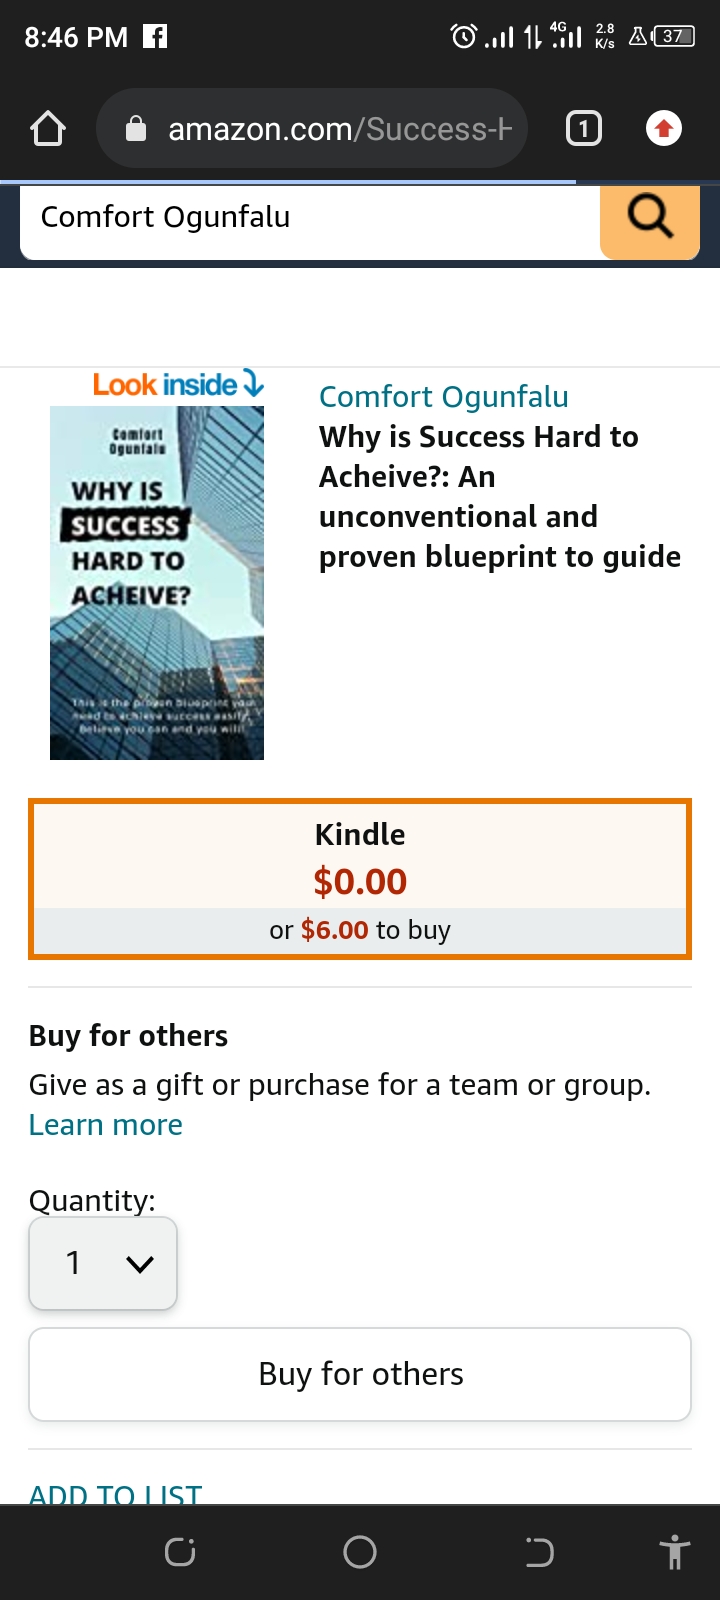Image resolution: width=720 pixels, height=1600 pixels.
Task: Click the Buy for others button
Action: tap(360, 1374)
